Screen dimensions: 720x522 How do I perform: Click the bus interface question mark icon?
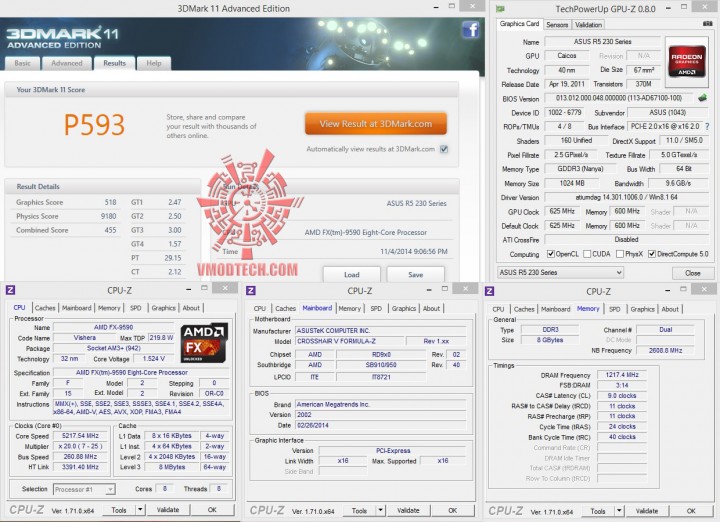(x=707, y=126)
